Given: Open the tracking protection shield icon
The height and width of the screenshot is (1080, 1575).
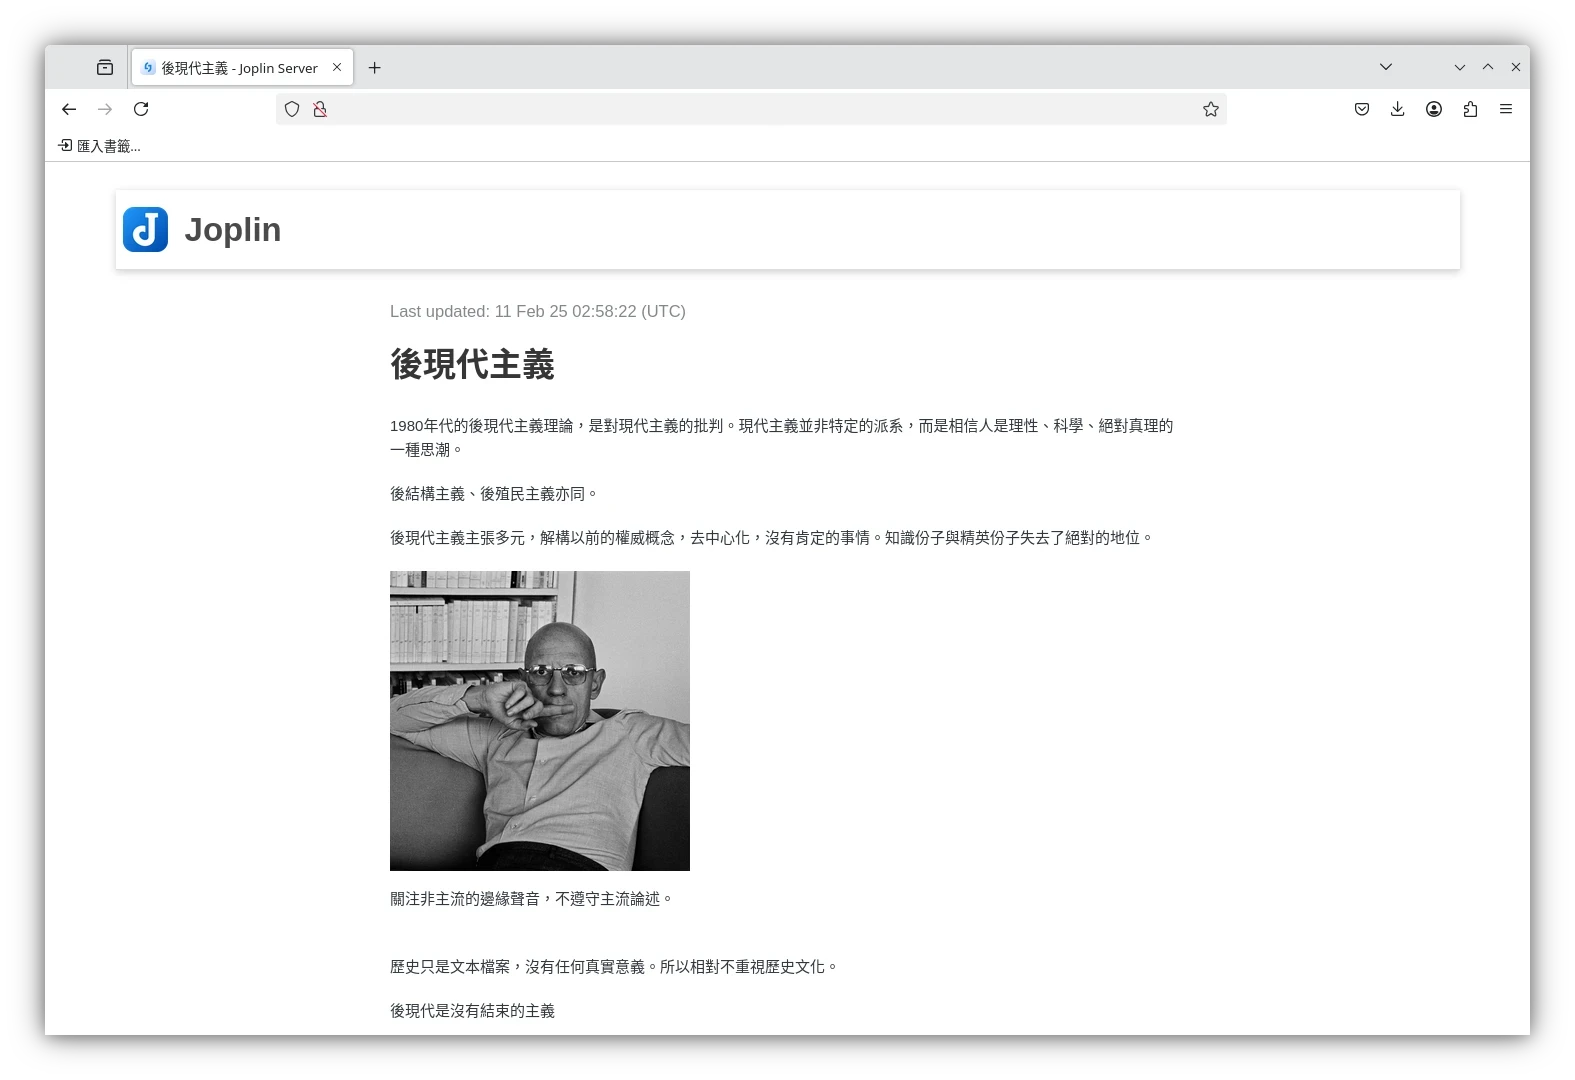Looking at the screenshot, I should (292, 109).
